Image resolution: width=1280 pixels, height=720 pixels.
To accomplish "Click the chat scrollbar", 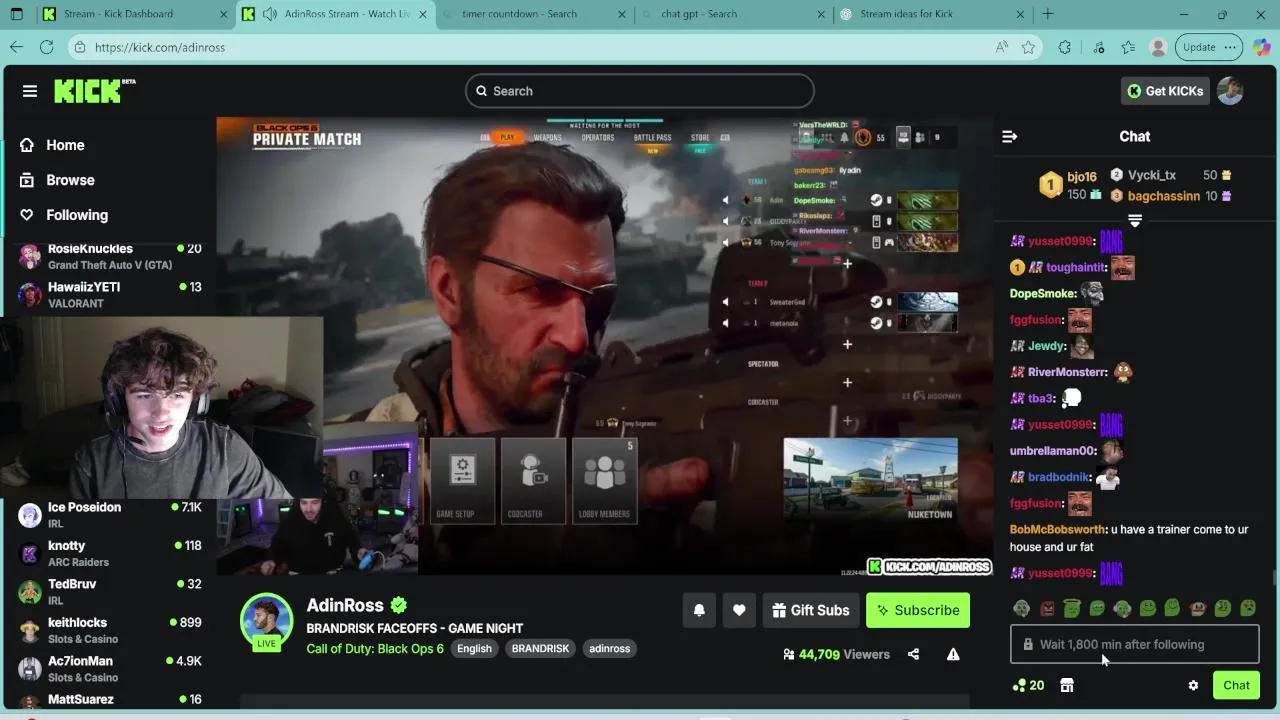I will point(1273,580).
